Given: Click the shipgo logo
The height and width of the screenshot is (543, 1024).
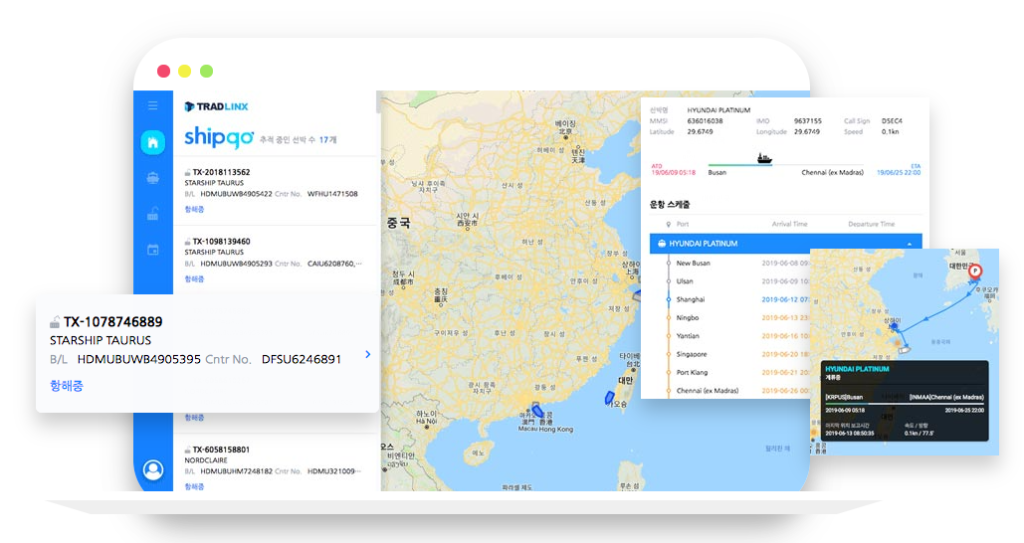Looking at the screenshot, I should pos(219,137).
